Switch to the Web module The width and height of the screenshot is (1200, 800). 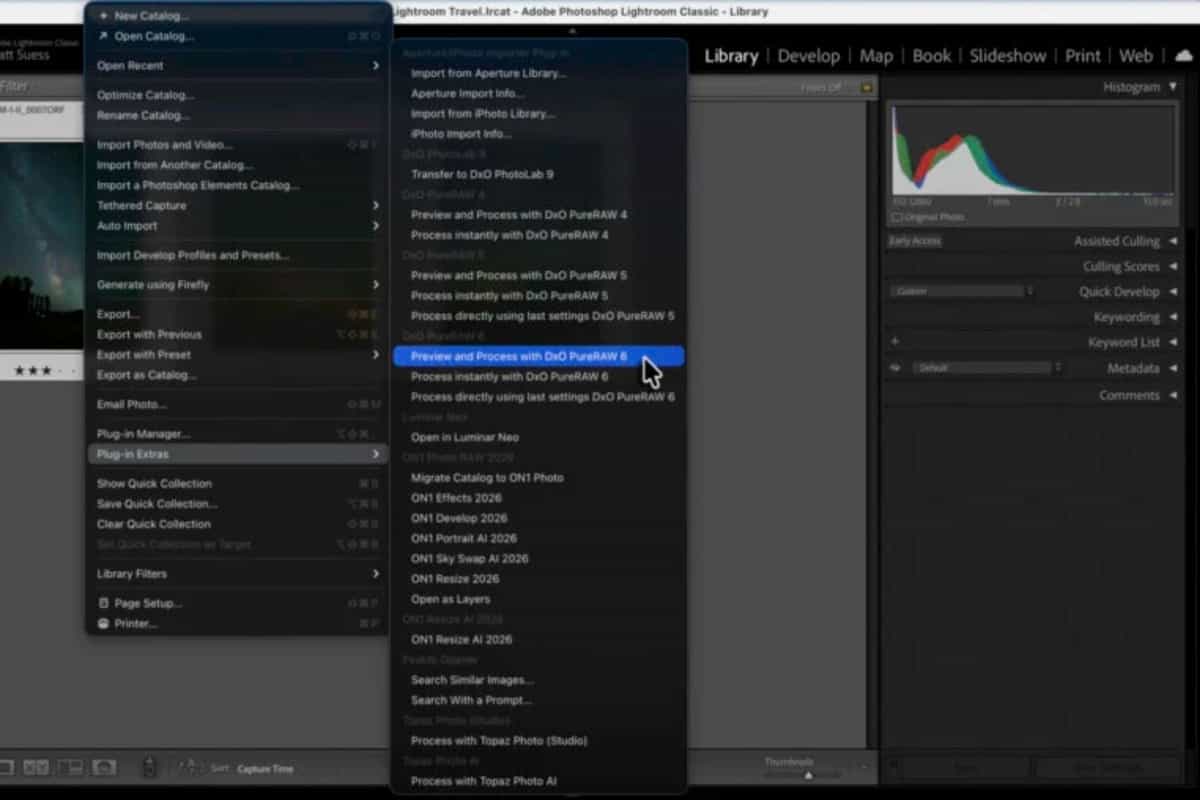(x=1136, y=56)
